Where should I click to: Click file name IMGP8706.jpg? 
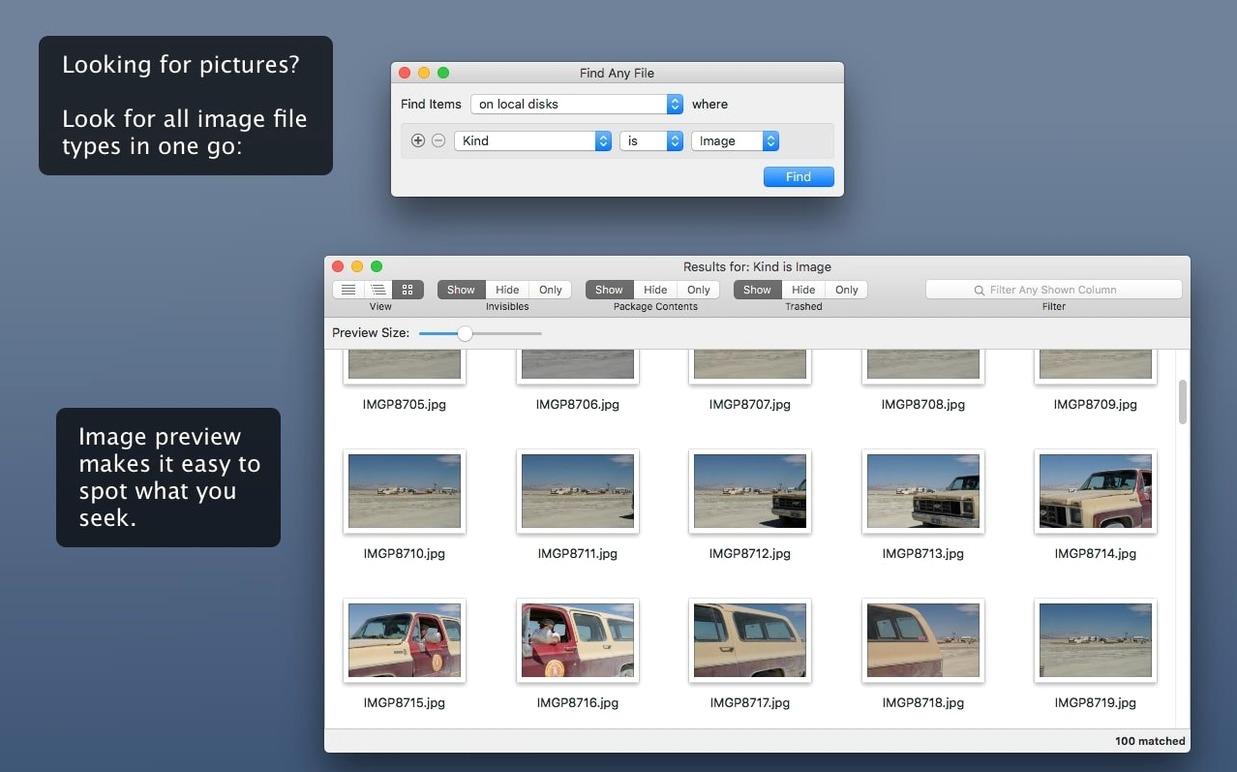578,405
